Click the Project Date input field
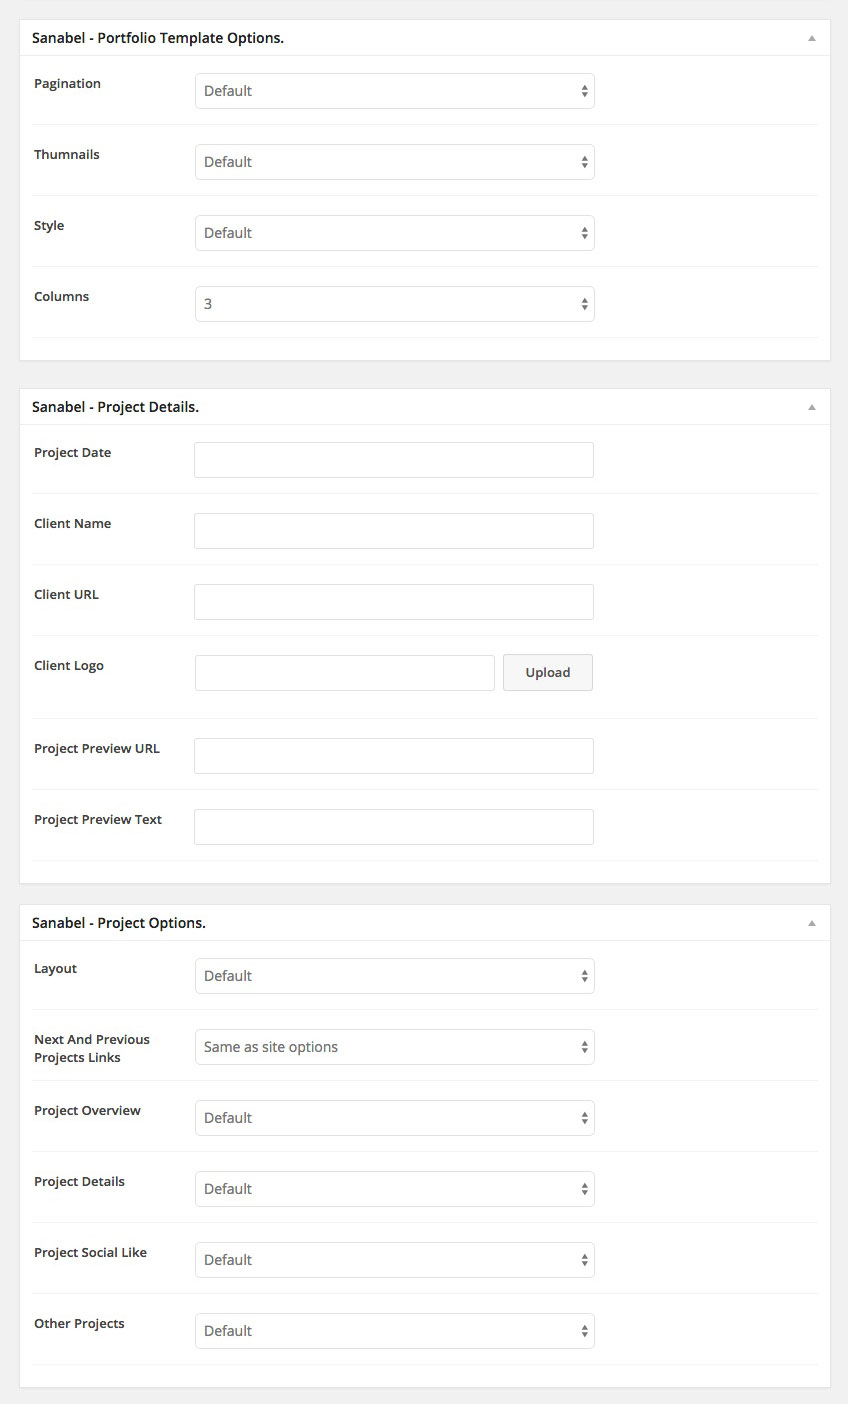848x1404 pixels. tap(393, 460)
